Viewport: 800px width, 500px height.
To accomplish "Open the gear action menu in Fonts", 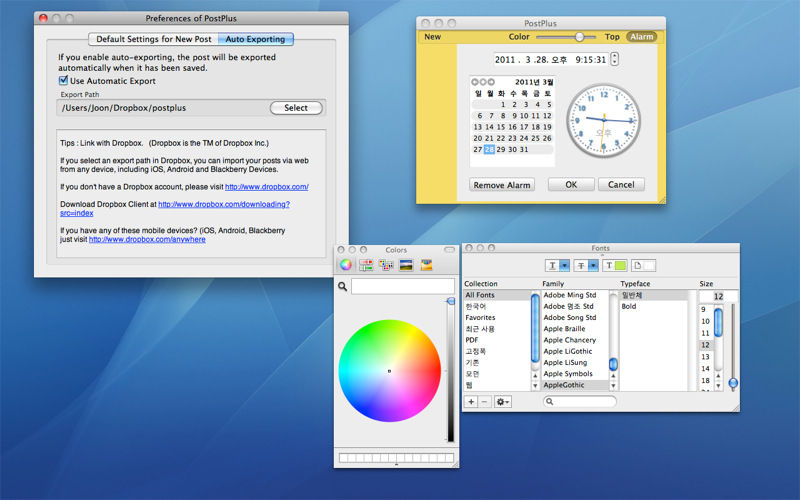I will (503, 402).
